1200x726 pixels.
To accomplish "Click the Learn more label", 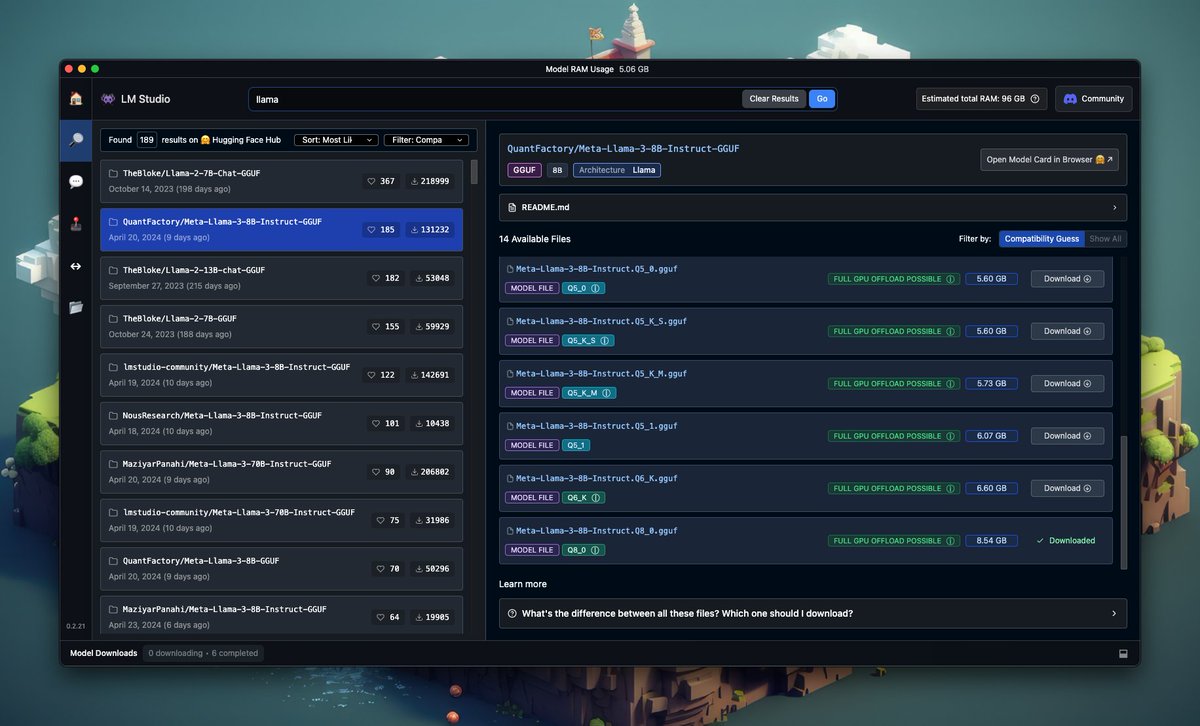I will (523, 584).
